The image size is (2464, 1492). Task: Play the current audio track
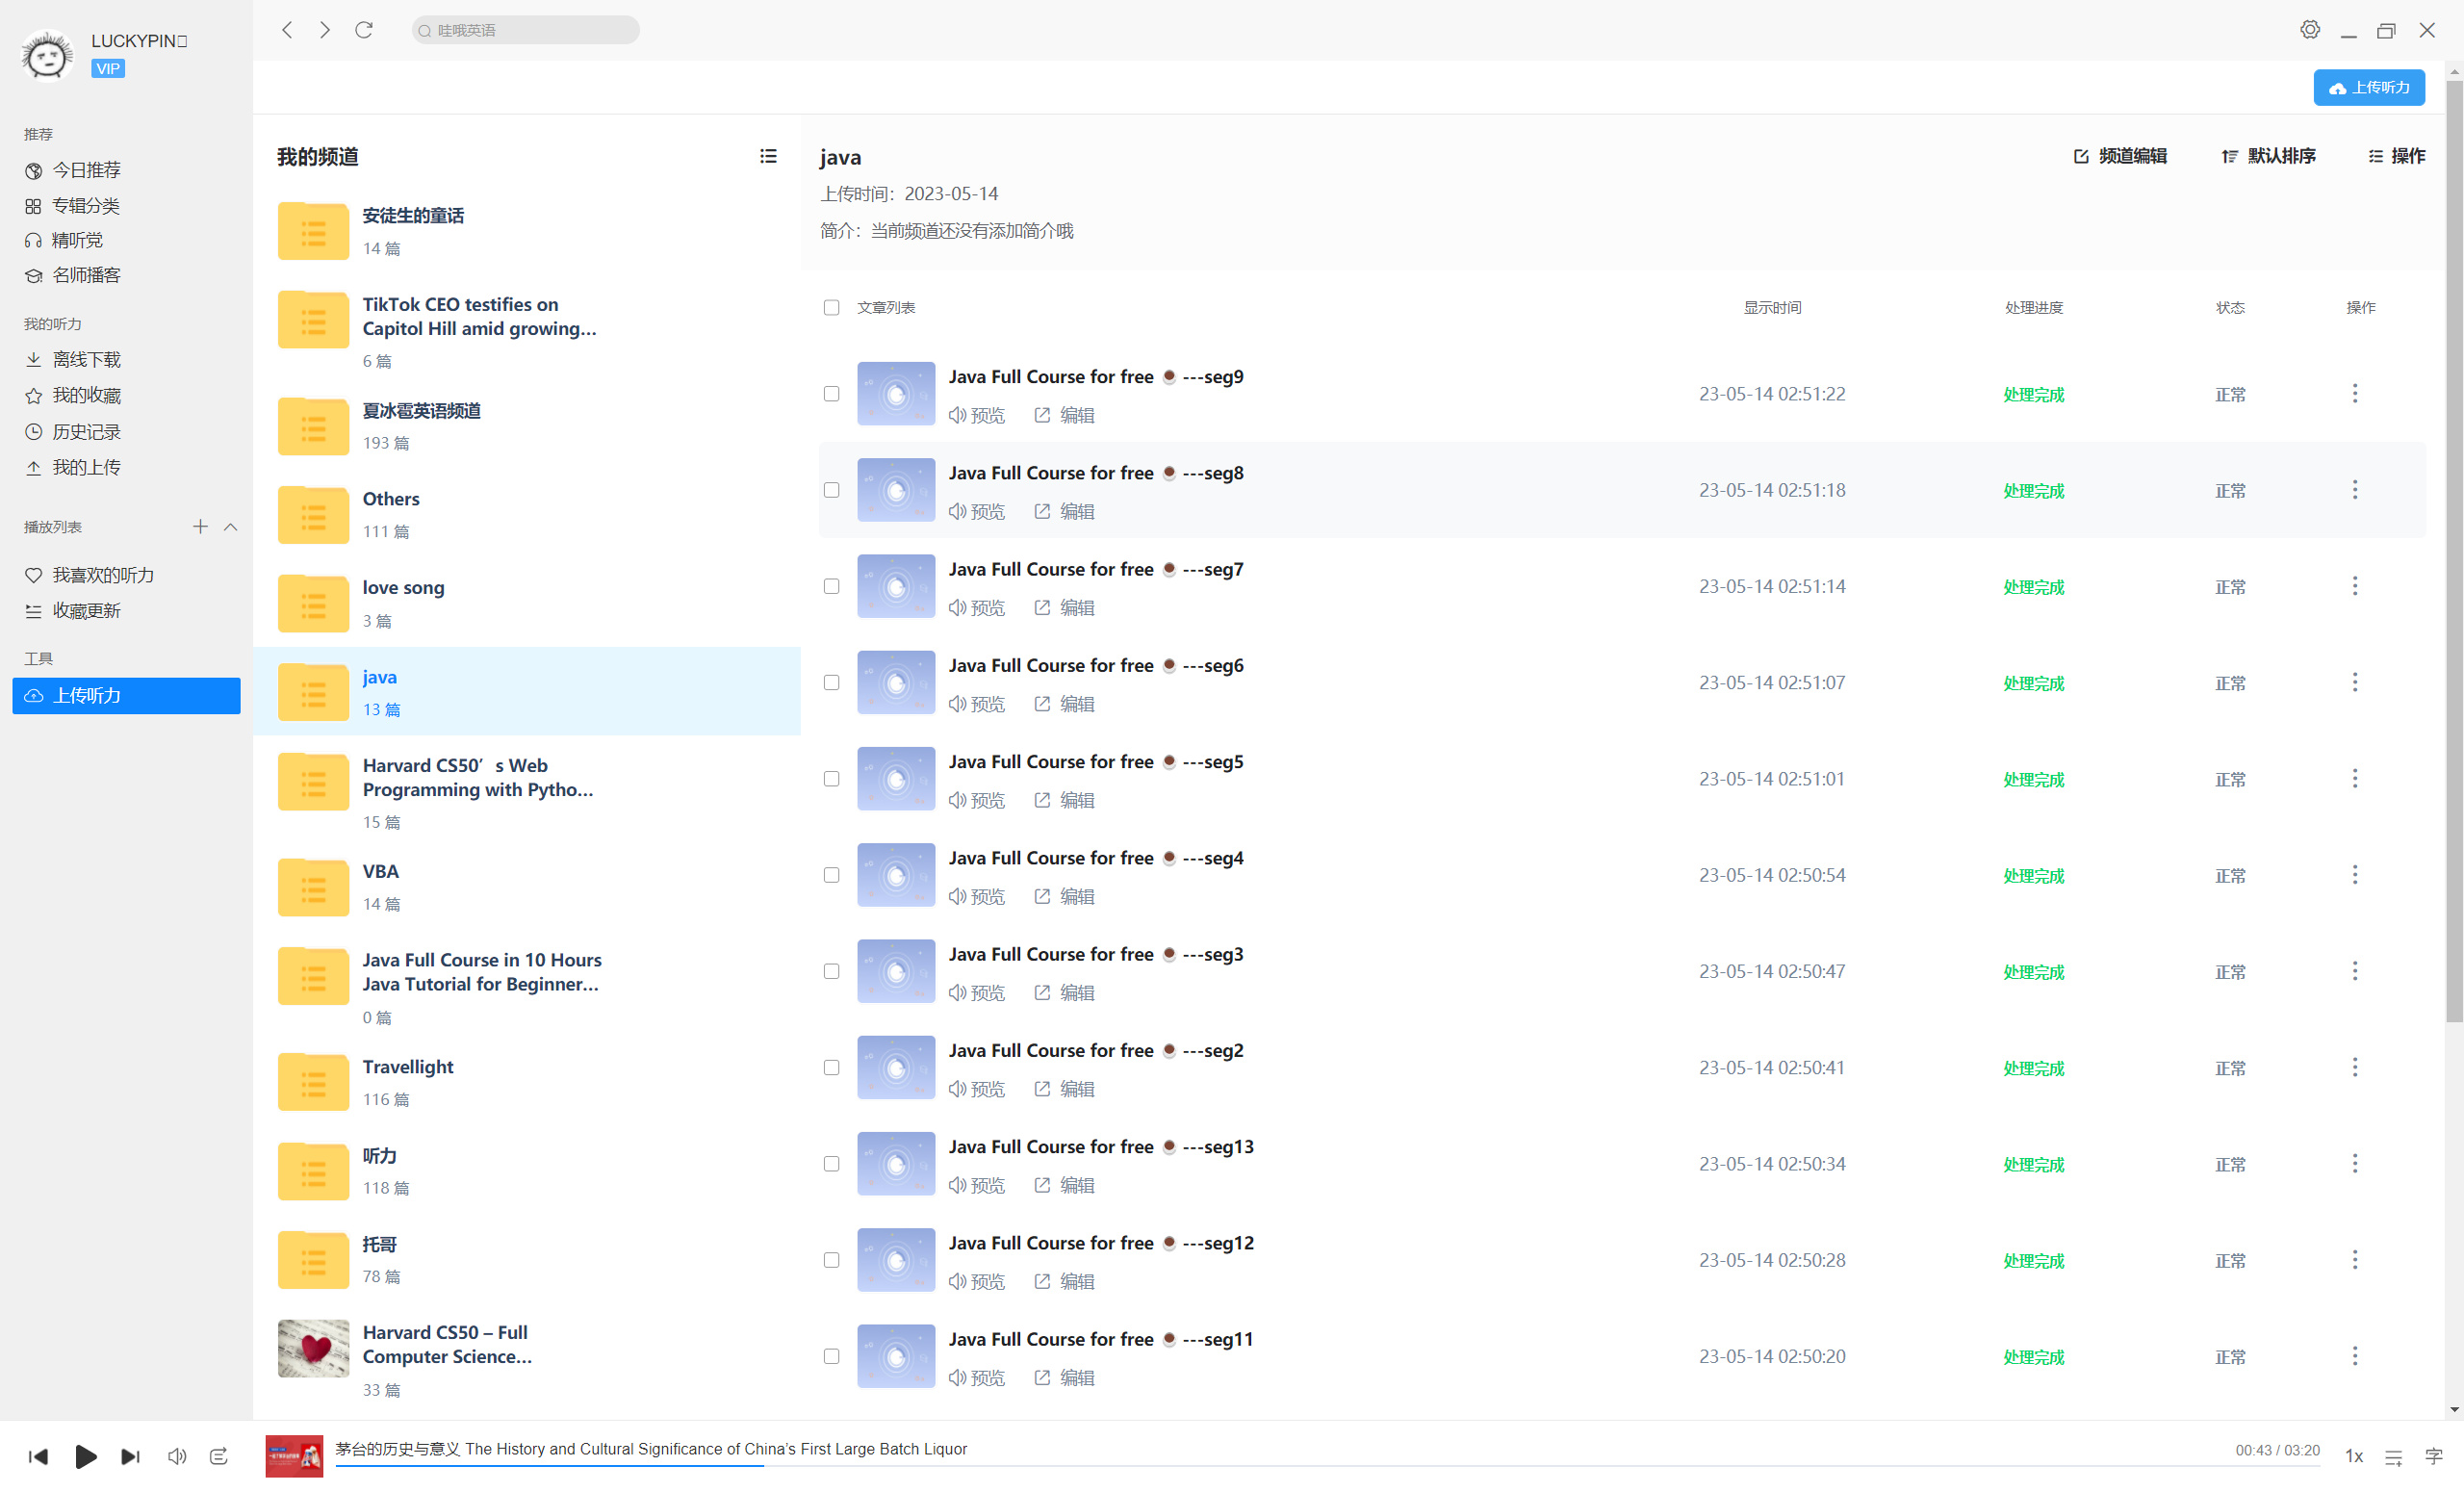(86, 1456)
